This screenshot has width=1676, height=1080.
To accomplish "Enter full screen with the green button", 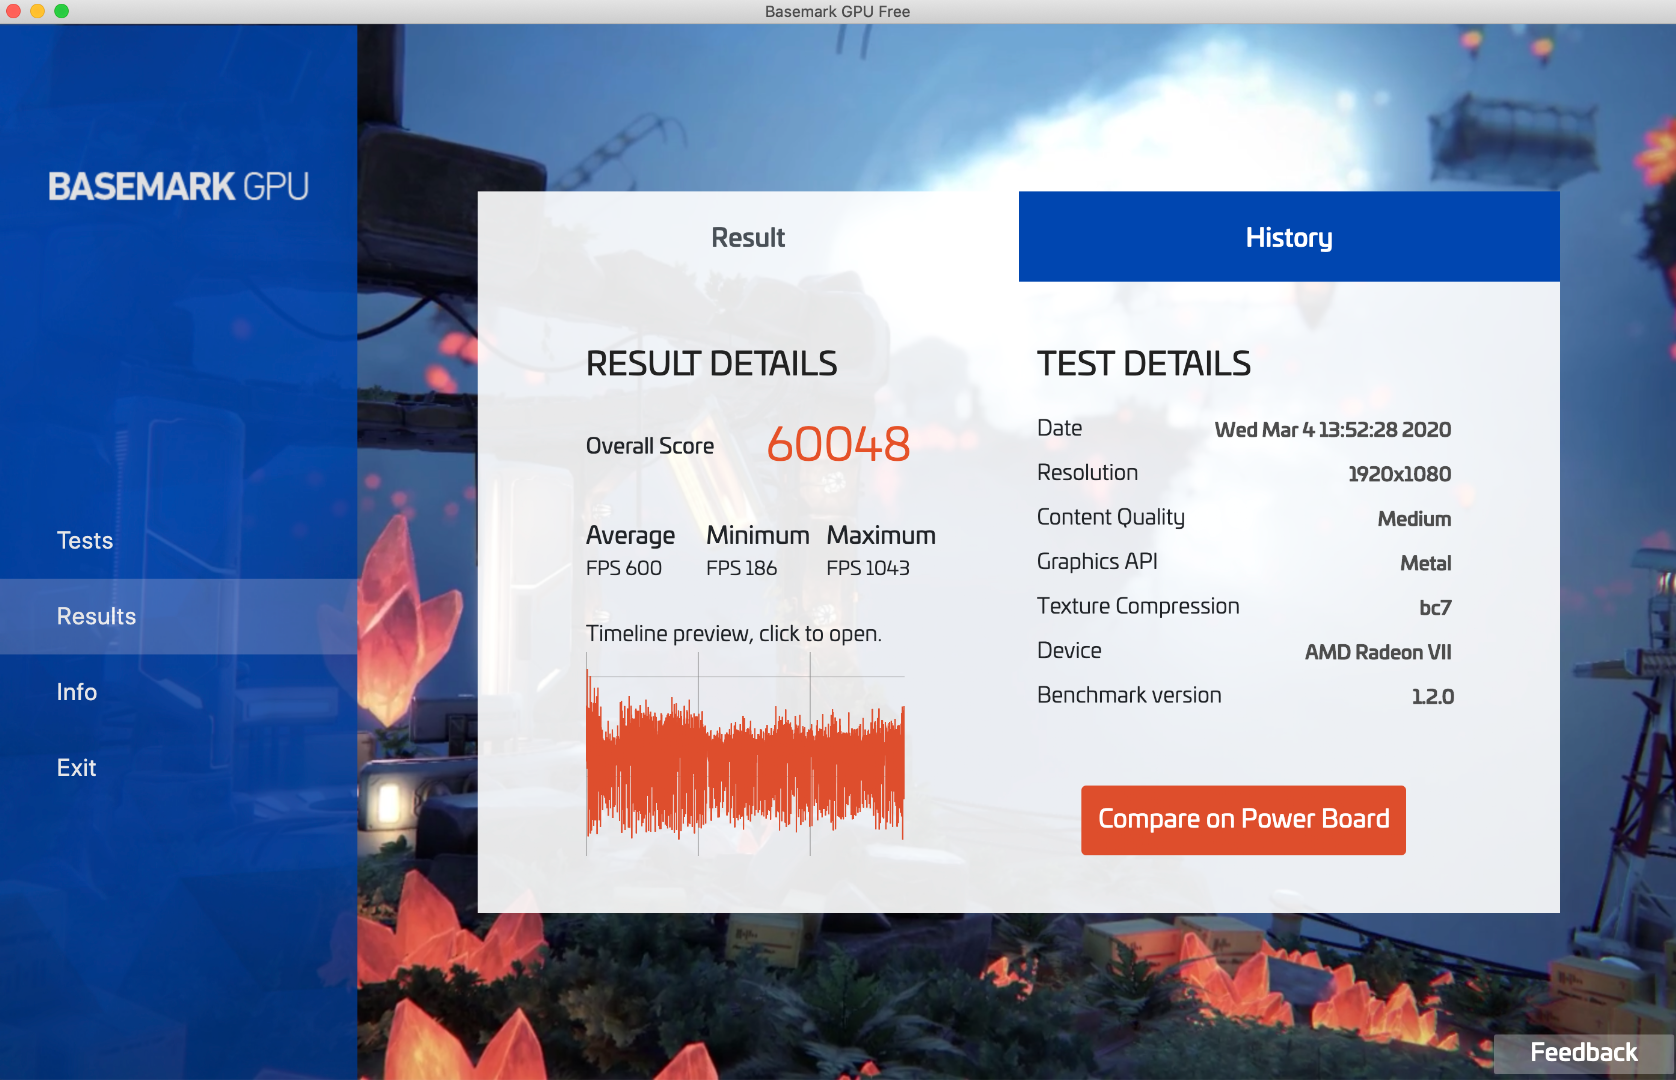I will point(61,11).
